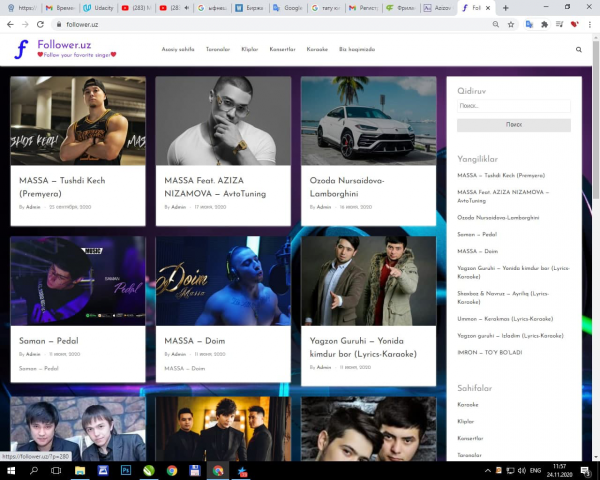The image size is (600, 480).
Task: Bookmark this page with the star icon
Action: click(x=511, y=24)
